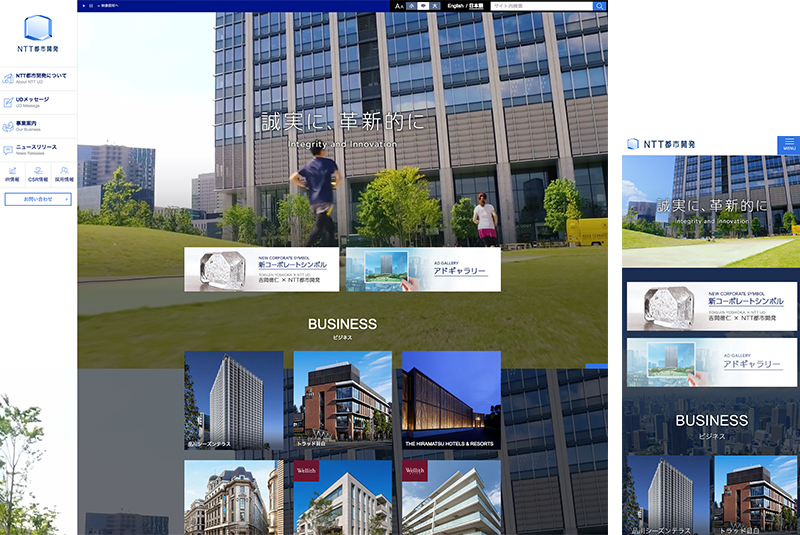
Task: Click the 誠実に、革新的に hero headline on desktop
Action: 343,121
